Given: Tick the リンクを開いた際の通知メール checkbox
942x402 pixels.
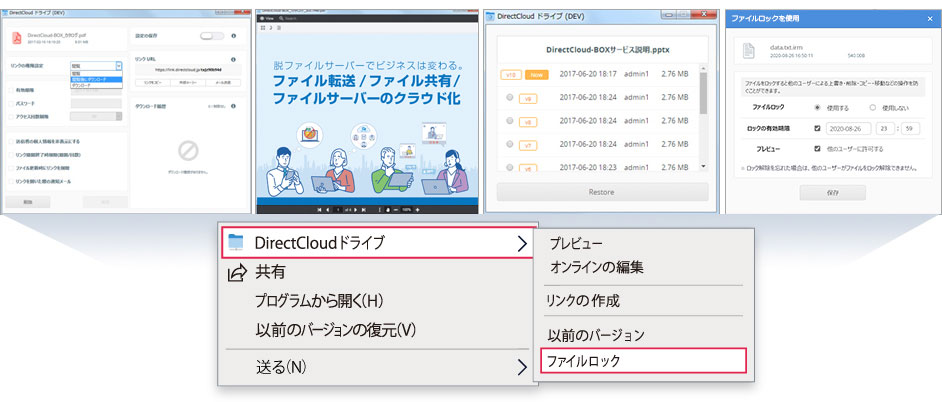Looking at the screenshot, I should click(11, 181).
